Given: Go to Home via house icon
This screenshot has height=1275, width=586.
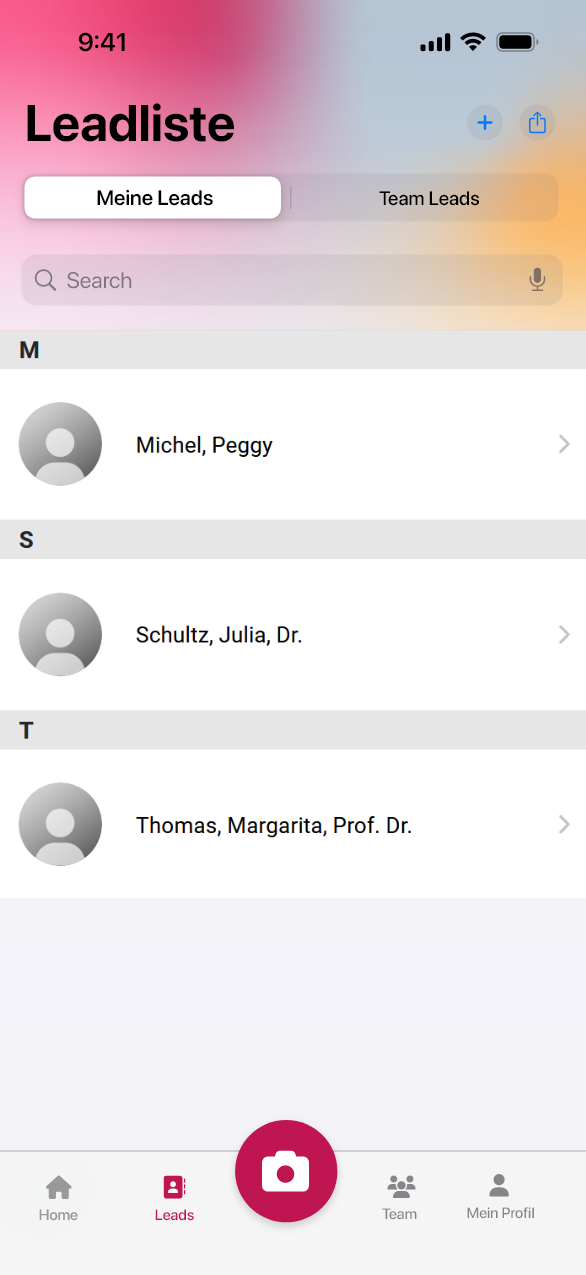Looking at the screenshot, I should tap(58, 1187).
